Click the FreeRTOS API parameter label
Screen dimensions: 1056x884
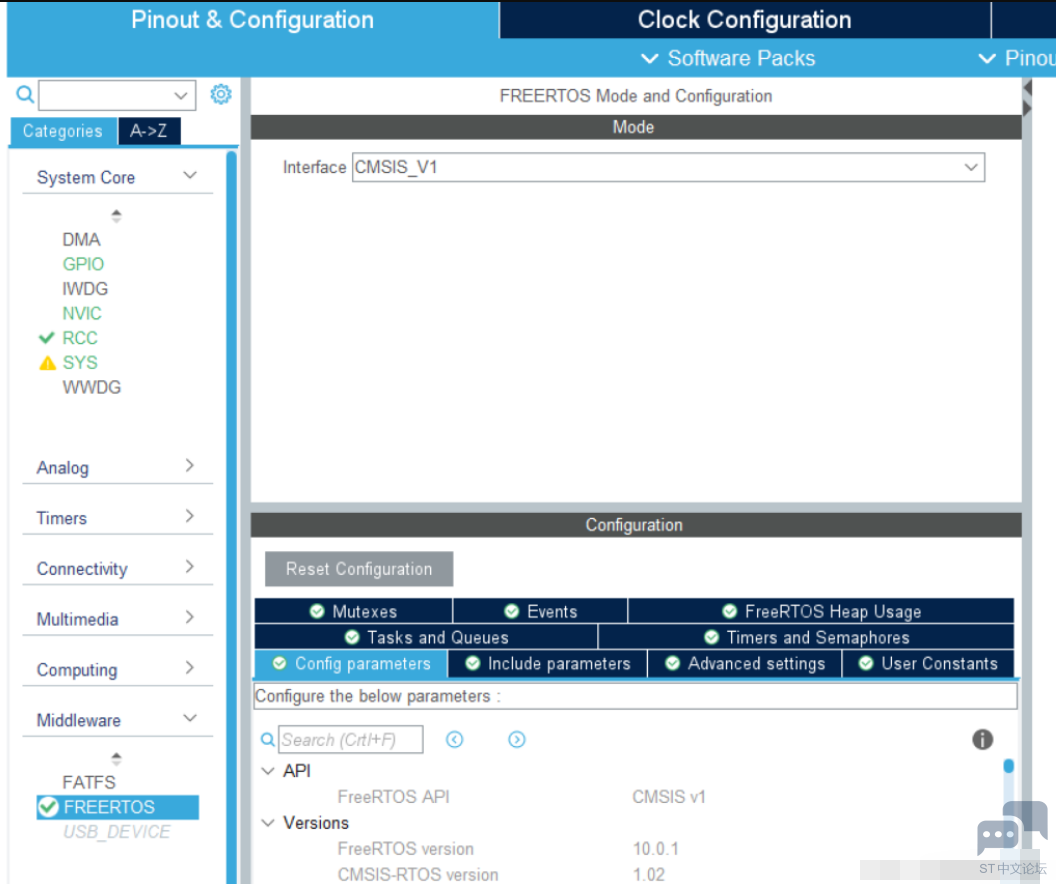point(393,797)
